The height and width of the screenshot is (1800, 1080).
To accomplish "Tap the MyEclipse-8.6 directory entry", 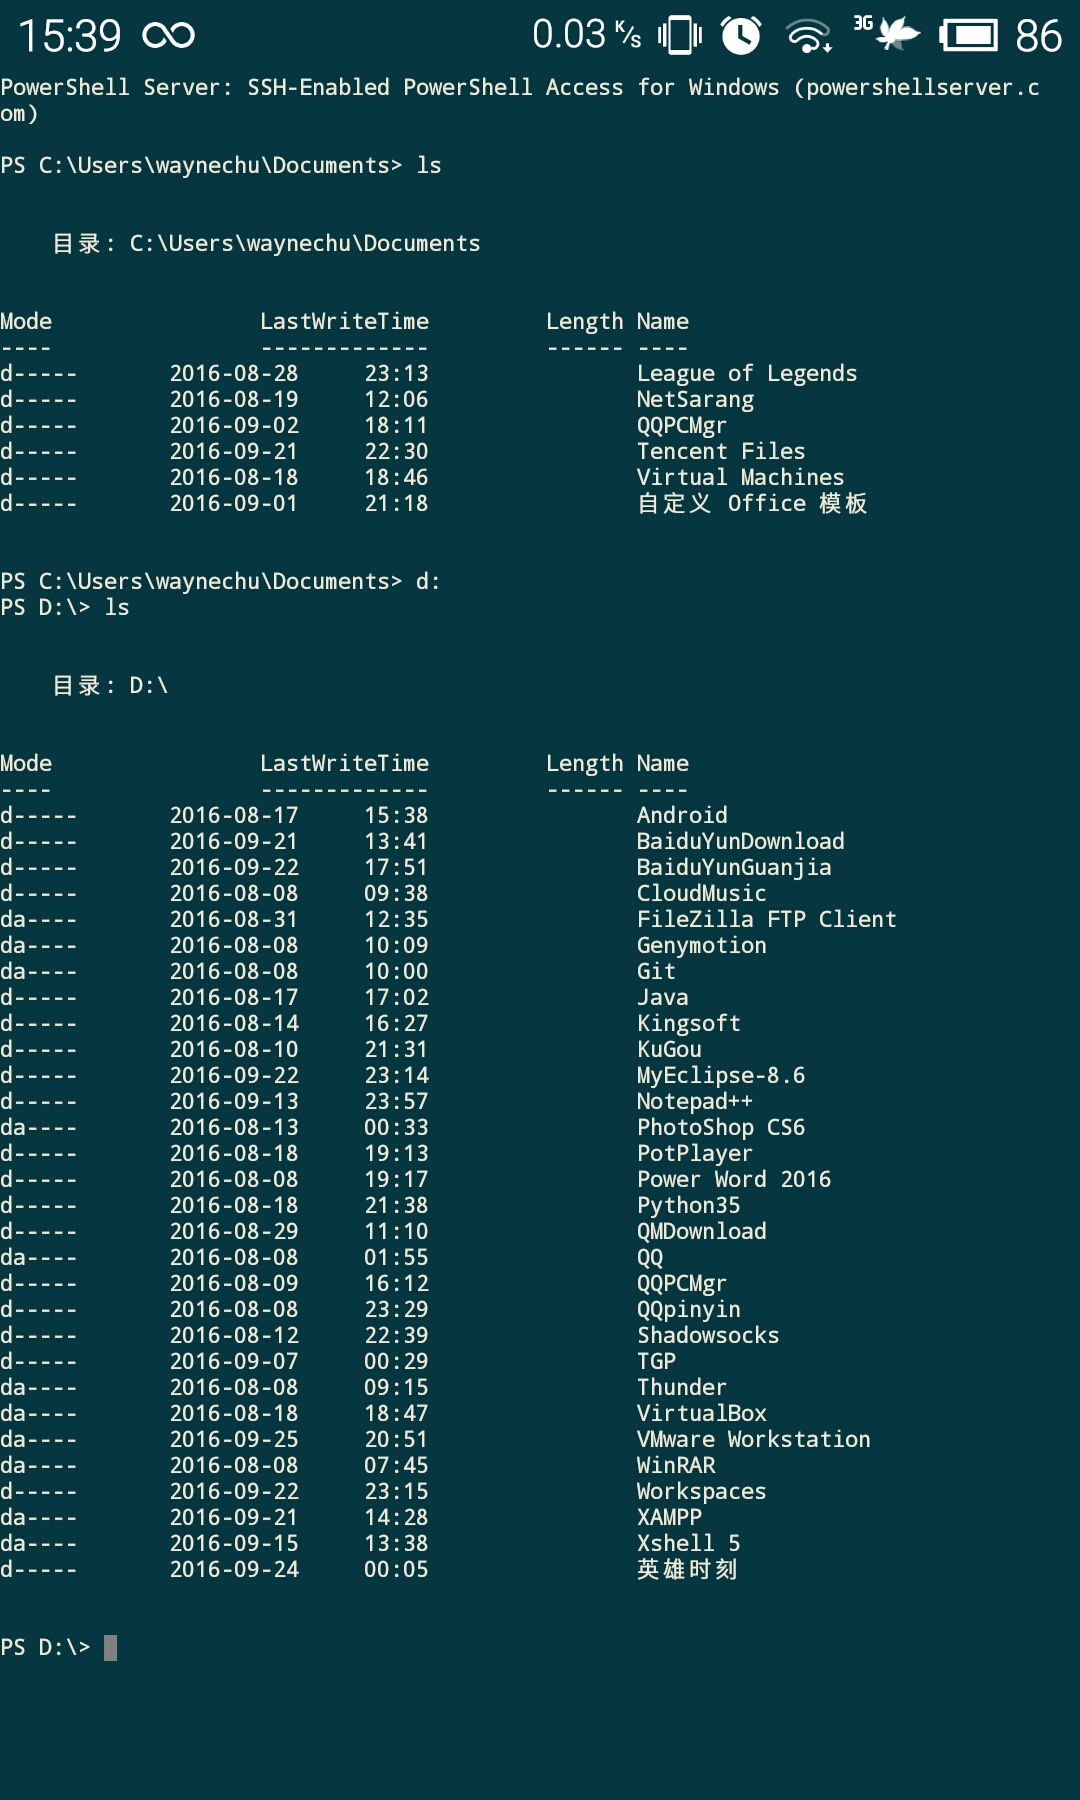I will pos(720,1076).
